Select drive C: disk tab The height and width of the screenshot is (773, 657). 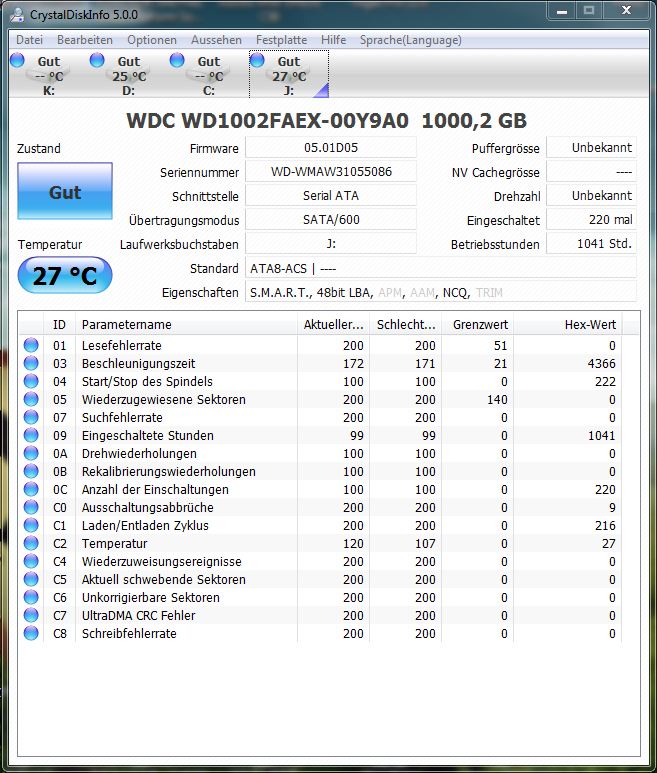[208, 75]
